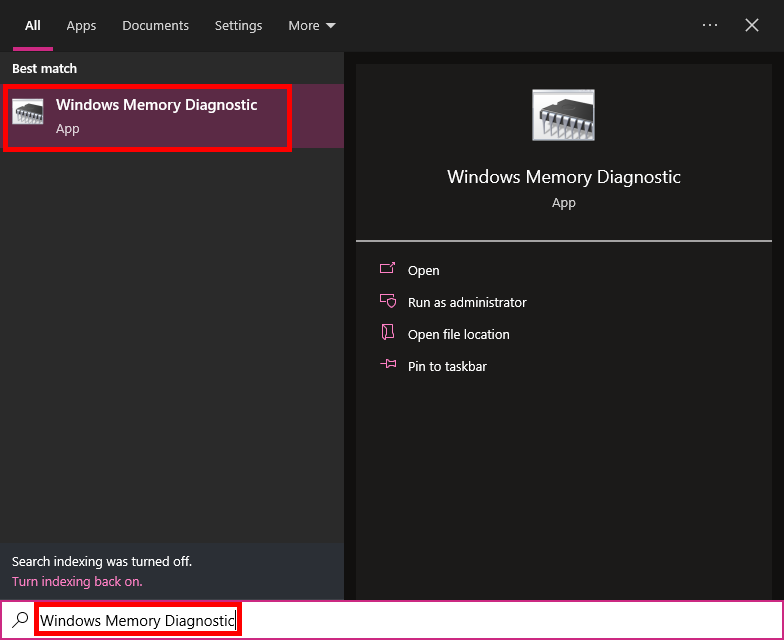Choose Pin to taskbar
The width and height of the screenshot is (784, 640).
tap(447, 366)
